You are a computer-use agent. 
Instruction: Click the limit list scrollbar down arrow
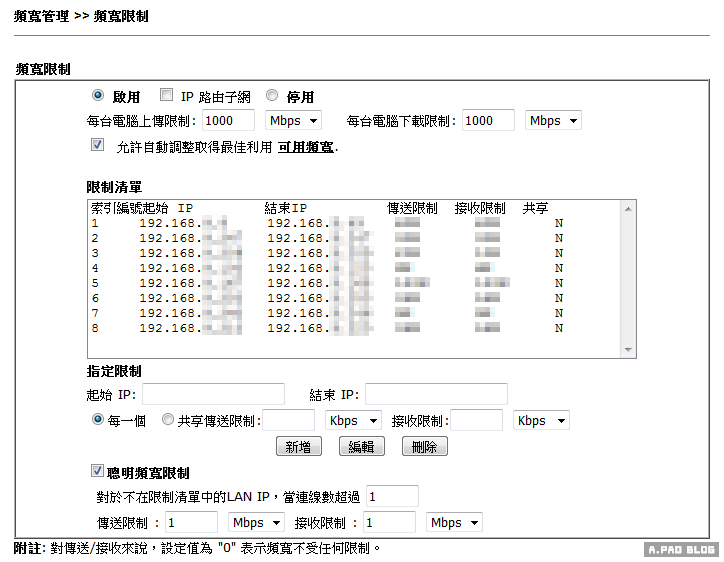click(628, 350)
